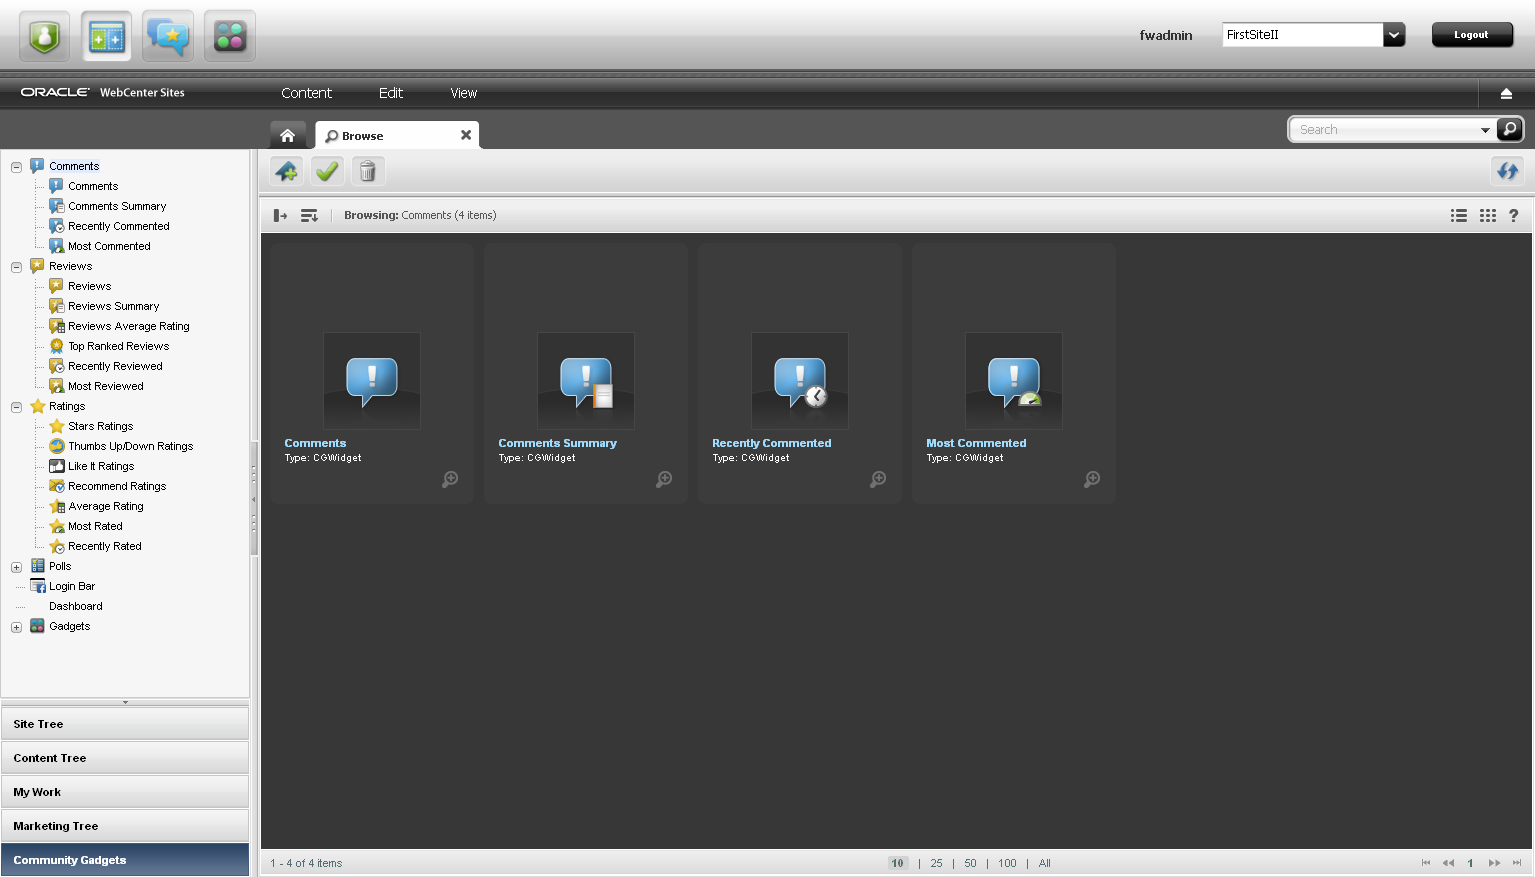Open the Recently Commented widget link
This screenshot has width=1535, height=877.
[x=771, y=443]
